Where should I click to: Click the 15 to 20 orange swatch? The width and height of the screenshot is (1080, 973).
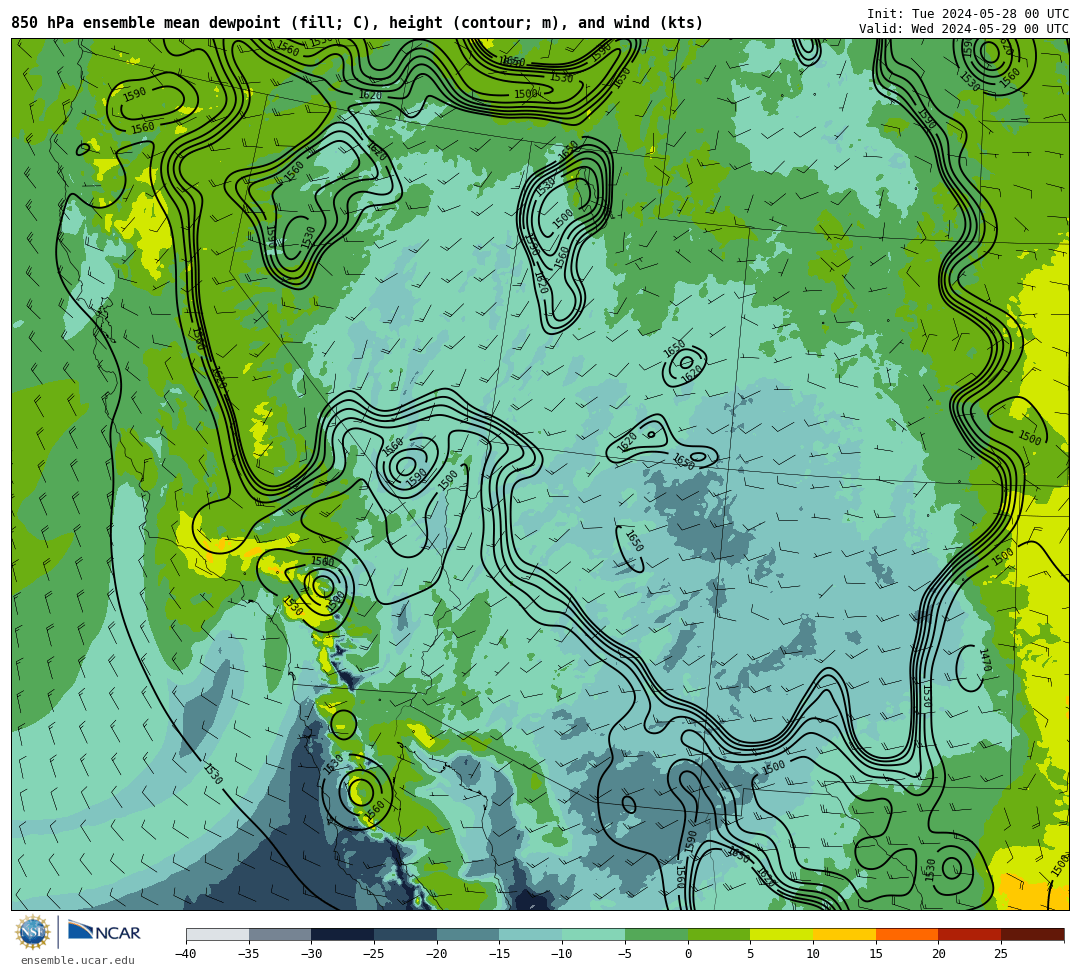pyautogui.click(x=906, y=934)
